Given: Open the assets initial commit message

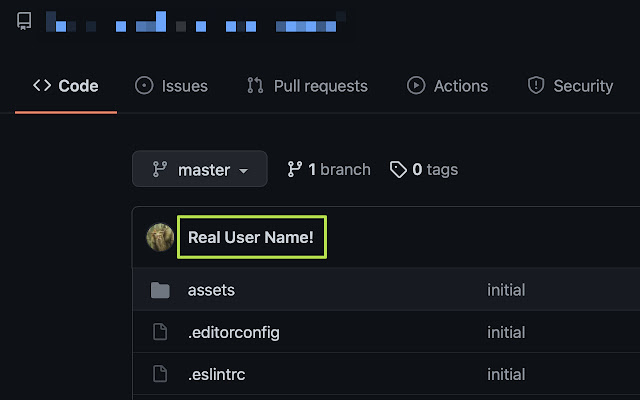Looking at the screenshot, I should point(505,290).
